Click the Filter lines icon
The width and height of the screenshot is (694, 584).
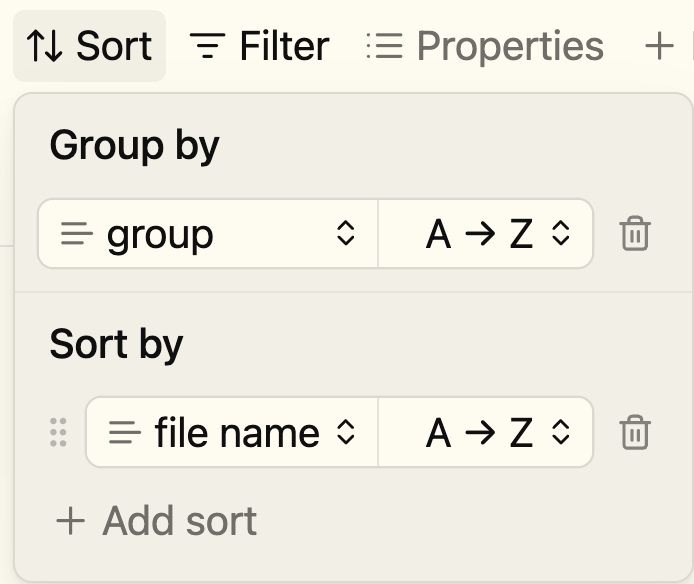pyautogui.click(x=208, y=46)
